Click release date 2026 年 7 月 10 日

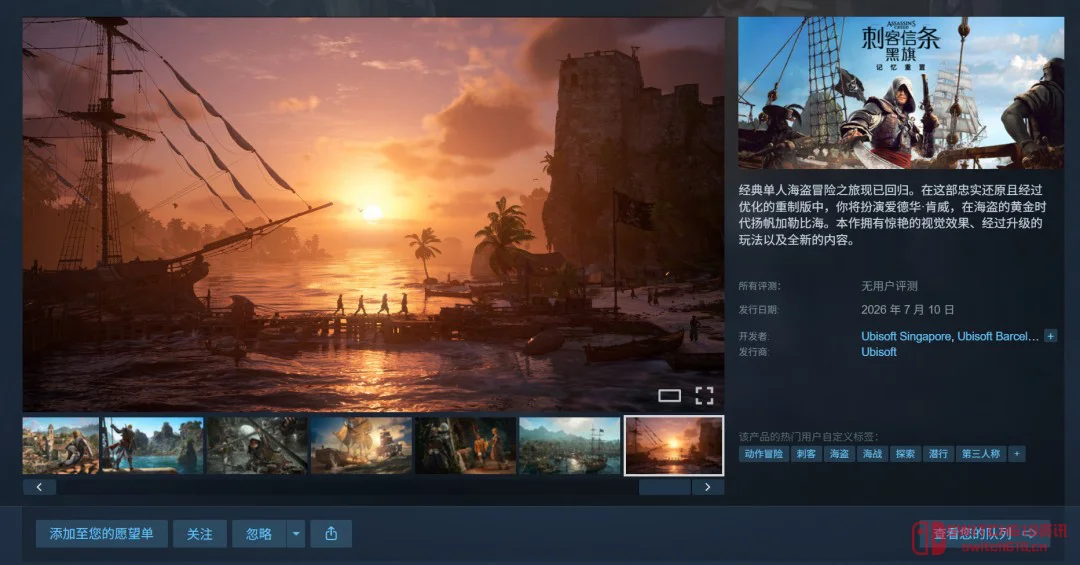tap(907, 310)
